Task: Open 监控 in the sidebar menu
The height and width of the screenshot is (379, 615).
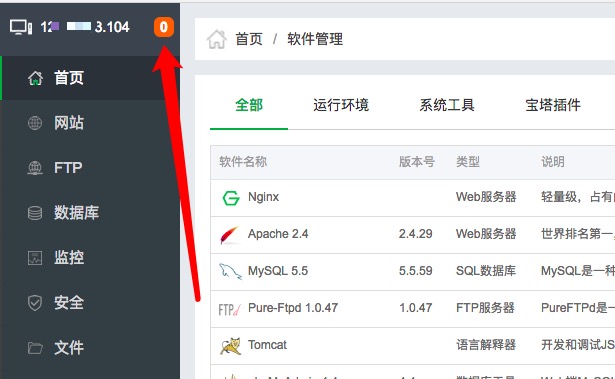Action: (x=69, y=258)
